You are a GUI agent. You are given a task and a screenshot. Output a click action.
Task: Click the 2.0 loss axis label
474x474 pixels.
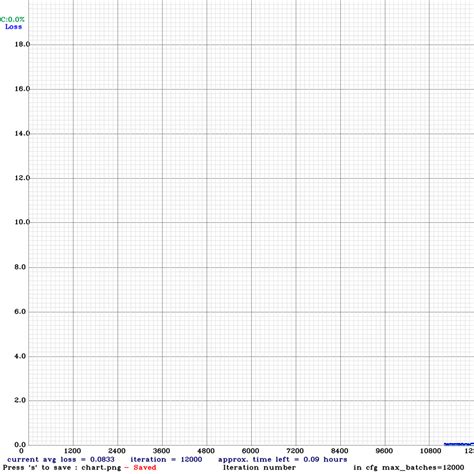point(20,400)
